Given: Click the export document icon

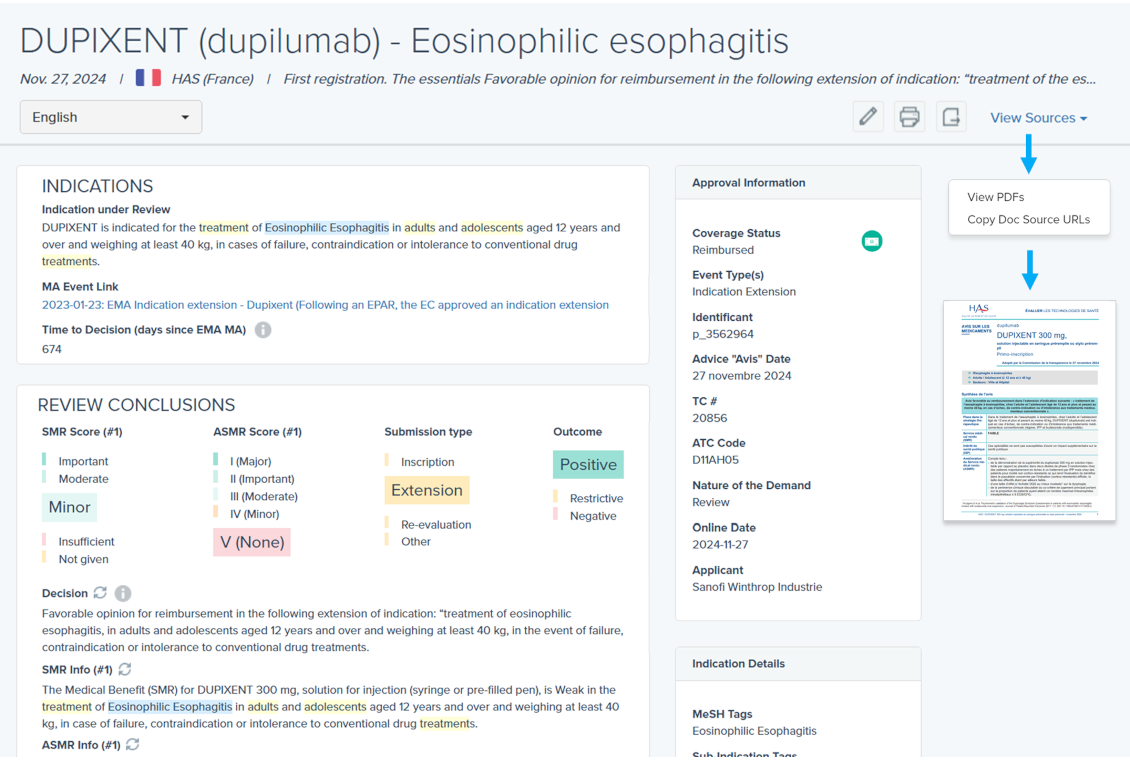Looking at the screenshot, I should point(951,117).
